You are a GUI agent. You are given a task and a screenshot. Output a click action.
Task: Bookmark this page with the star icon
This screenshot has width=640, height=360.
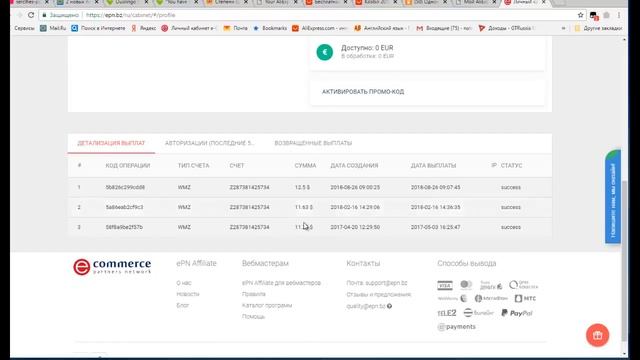click(580, 15)
